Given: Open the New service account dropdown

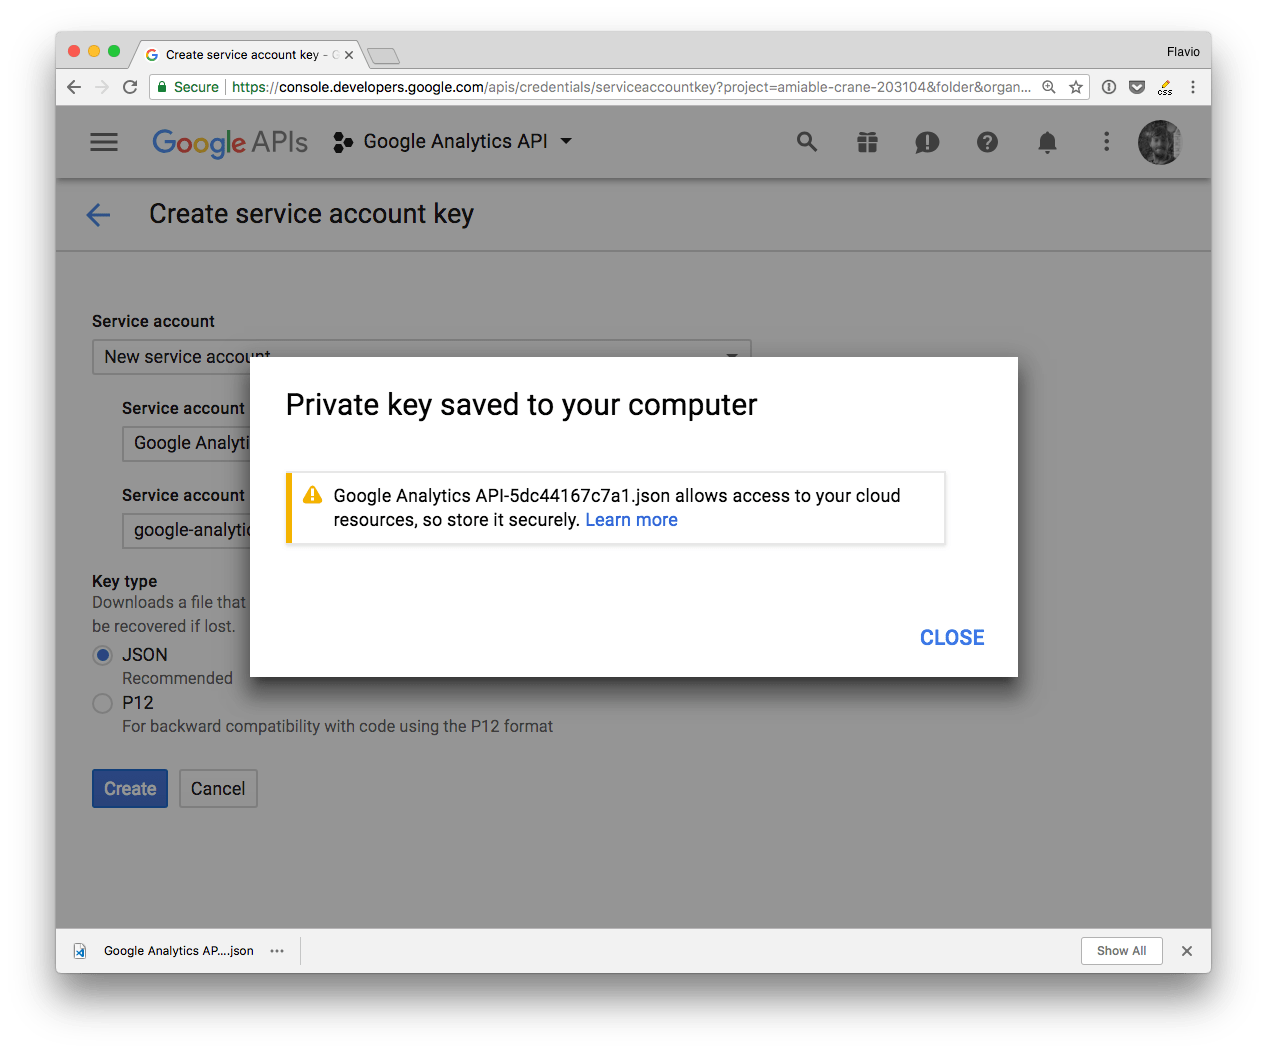Looking at the screenshot, I should coord(421,357).
